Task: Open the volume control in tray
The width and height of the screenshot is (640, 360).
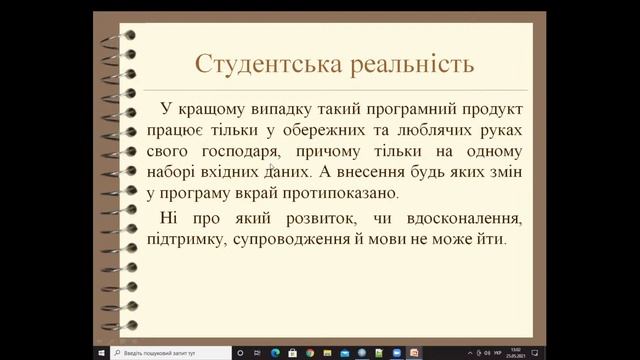Action: click(487, 353)
